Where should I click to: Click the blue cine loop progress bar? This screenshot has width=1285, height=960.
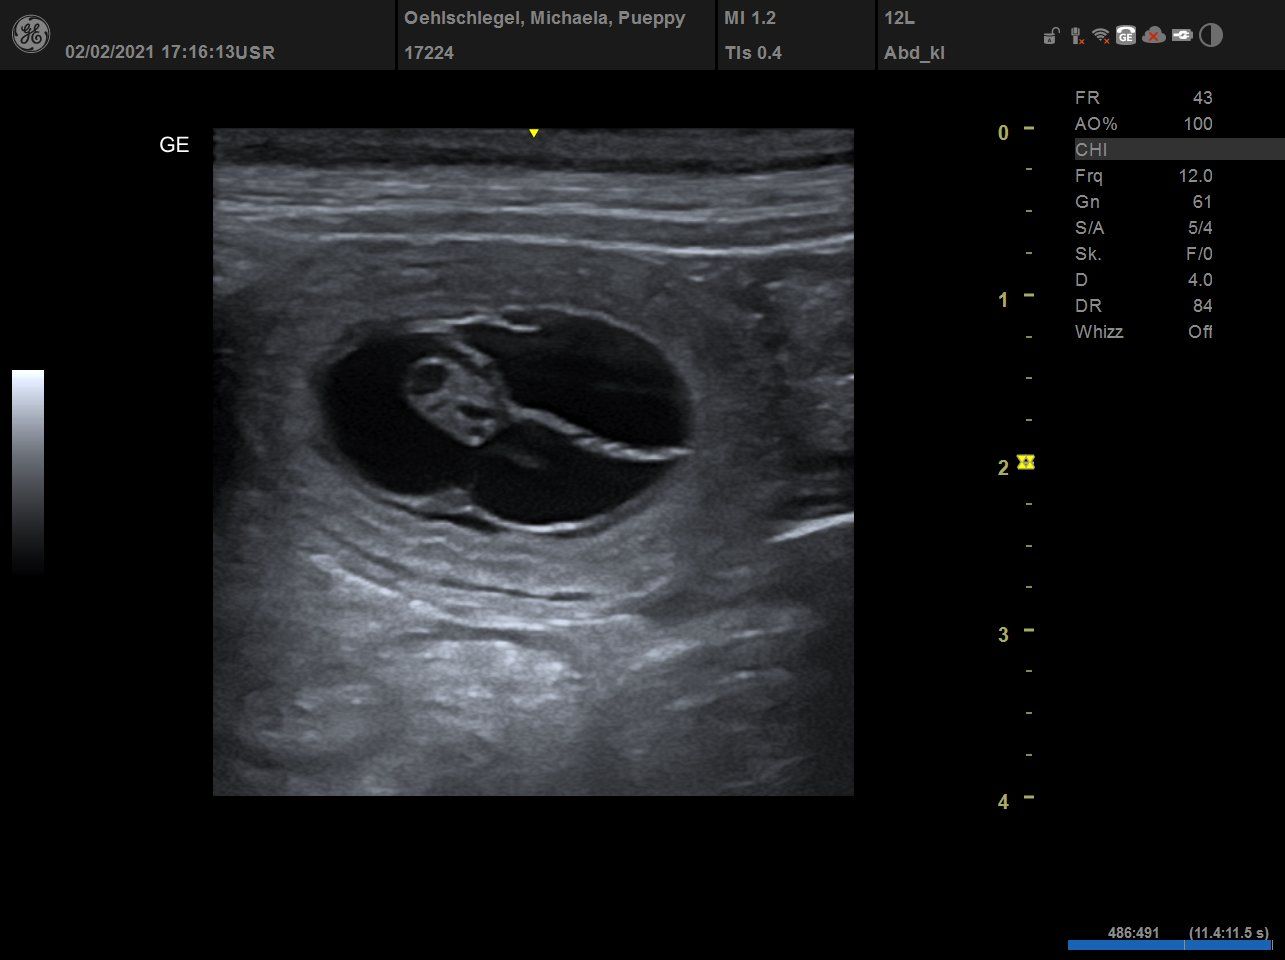[1168, 945]
